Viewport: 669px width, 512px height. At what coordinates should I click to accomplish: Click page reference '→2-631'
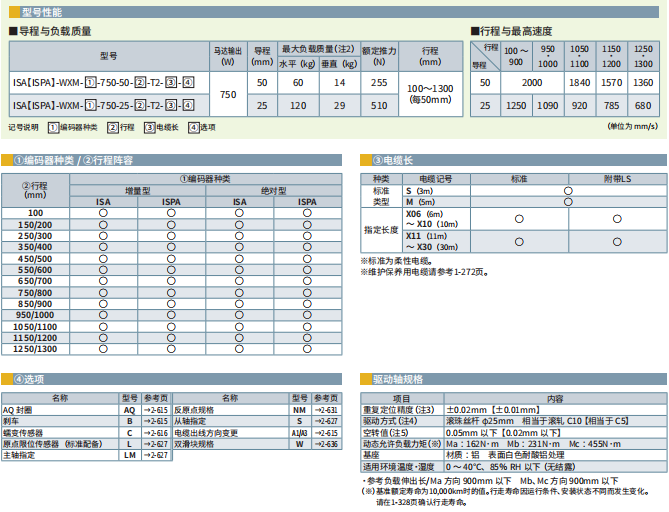click(x=326, y=410)
